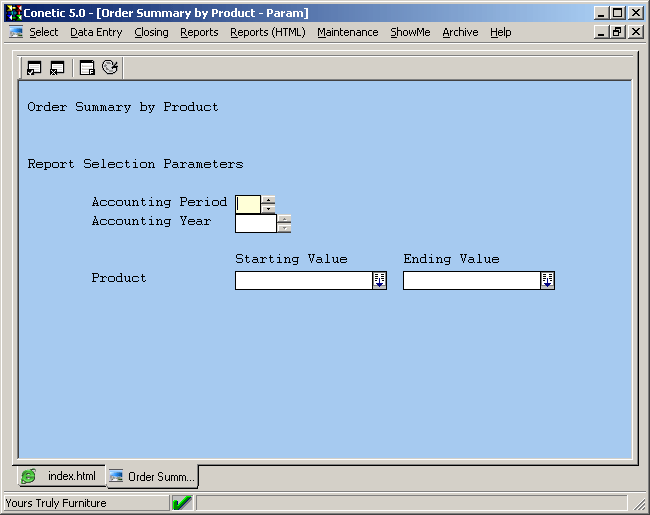
Task: Open Product Ending Value lookup list
Action: [547, 281]
